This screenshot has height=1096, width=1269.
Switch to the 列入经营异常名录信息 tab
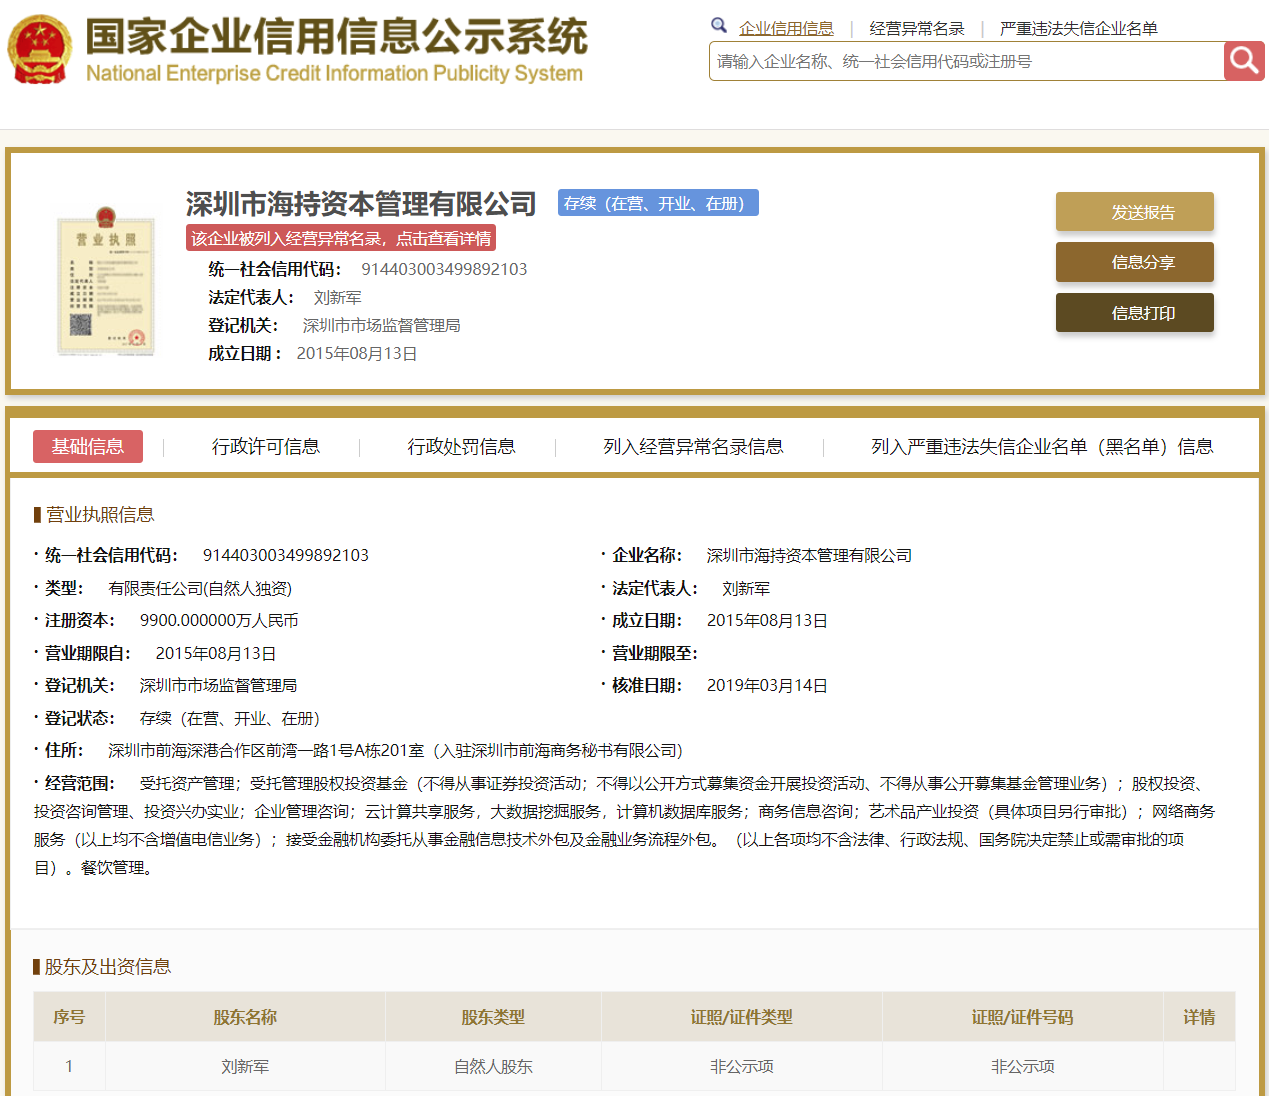pyautogui.click(x=693, y=446)
